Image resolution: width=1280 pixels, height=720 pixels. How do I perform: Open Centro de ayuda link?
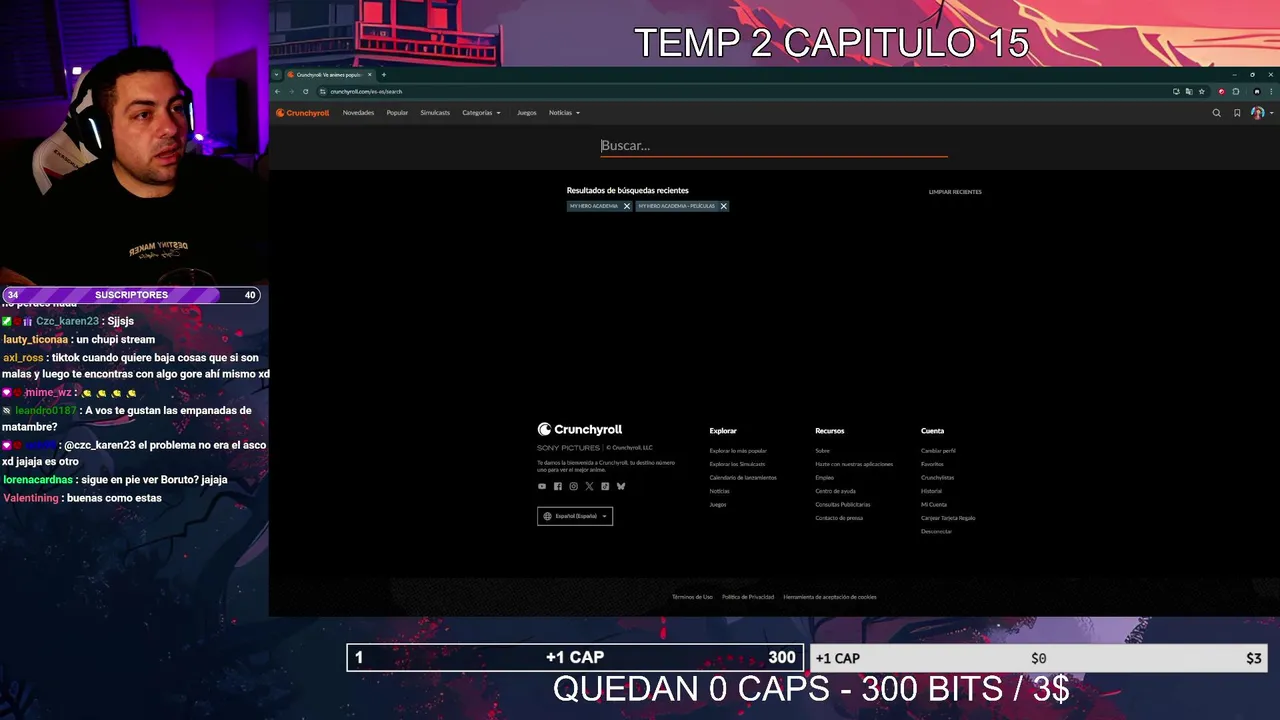click(x=835, y=491)
